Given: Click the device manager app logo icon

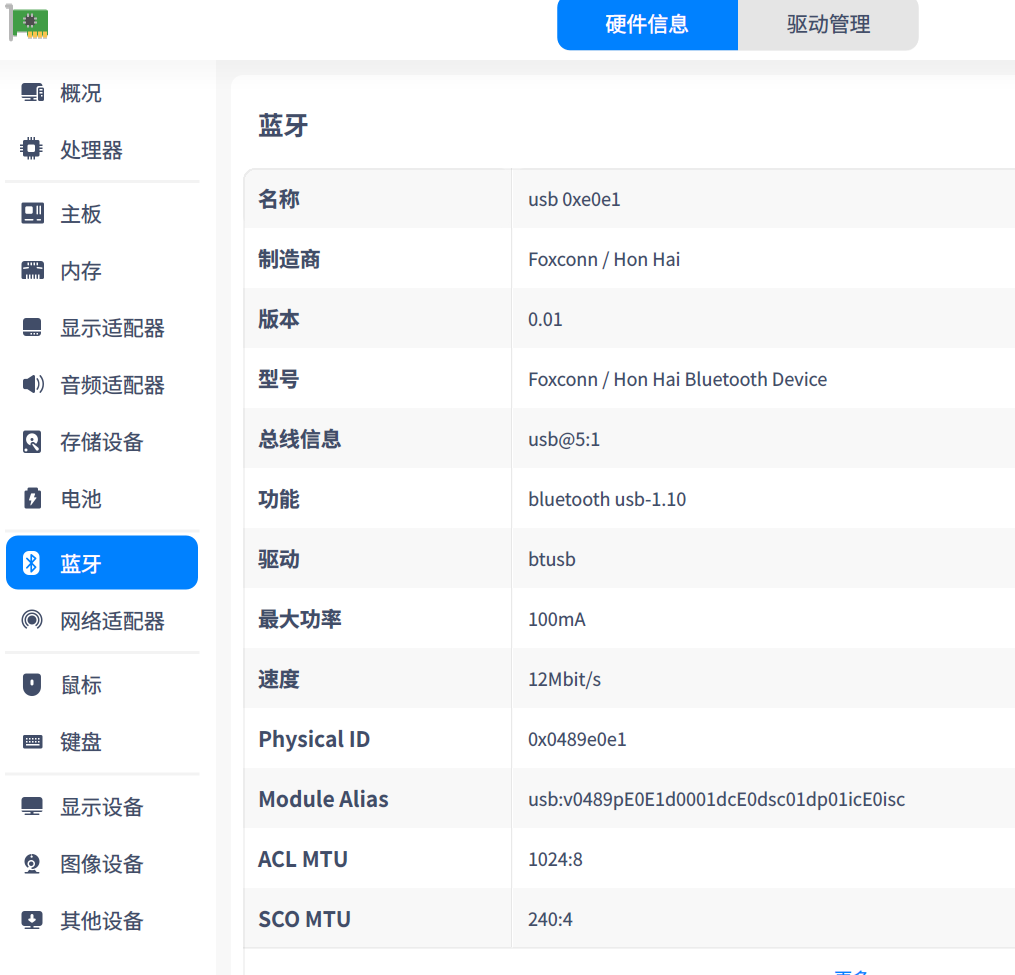Looking at the screenshot, I should (28, 23).
